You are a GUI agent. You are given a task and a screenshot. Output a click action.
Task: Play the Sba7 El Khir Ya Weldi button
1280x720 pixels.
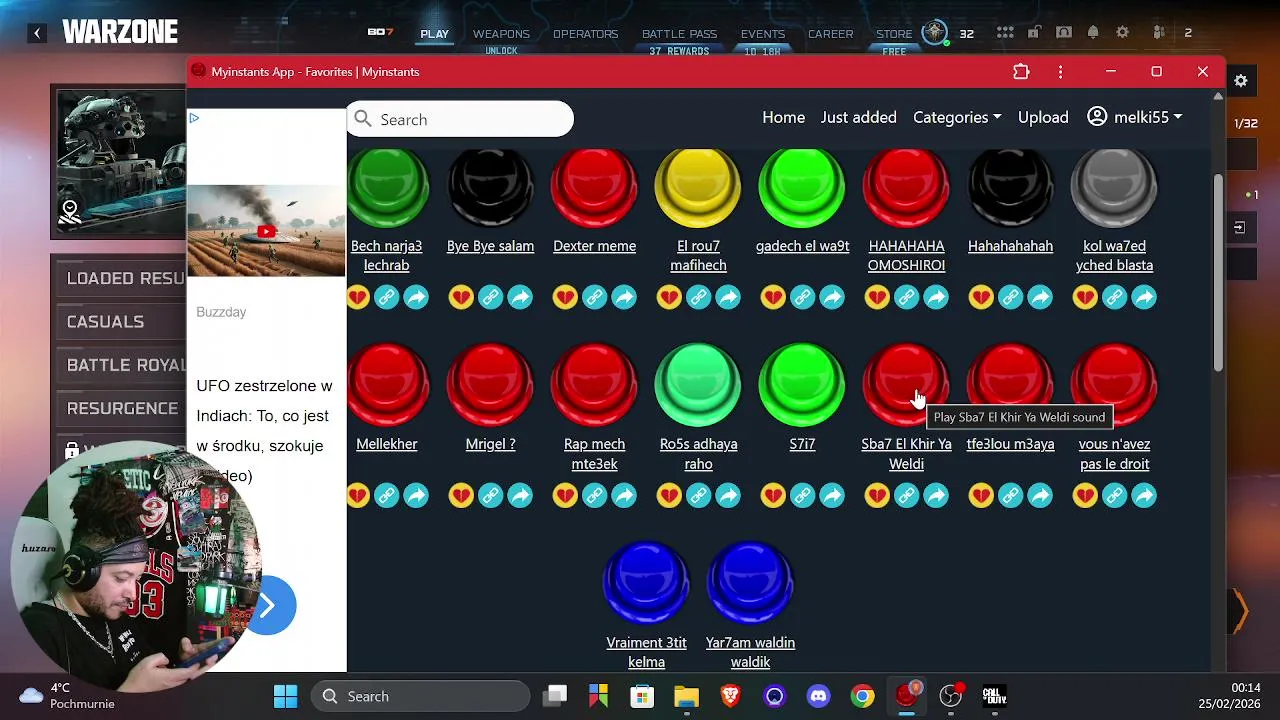pyautogui.click(x=906, y=385)
